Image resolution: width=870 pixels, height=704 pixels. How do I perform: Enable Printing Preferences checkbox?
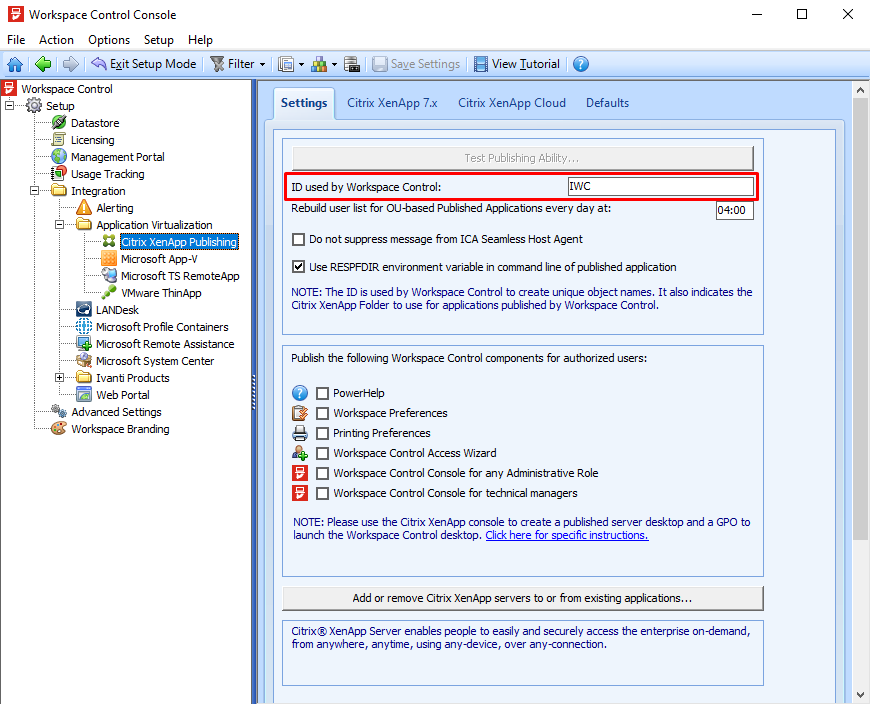[322, 433]
